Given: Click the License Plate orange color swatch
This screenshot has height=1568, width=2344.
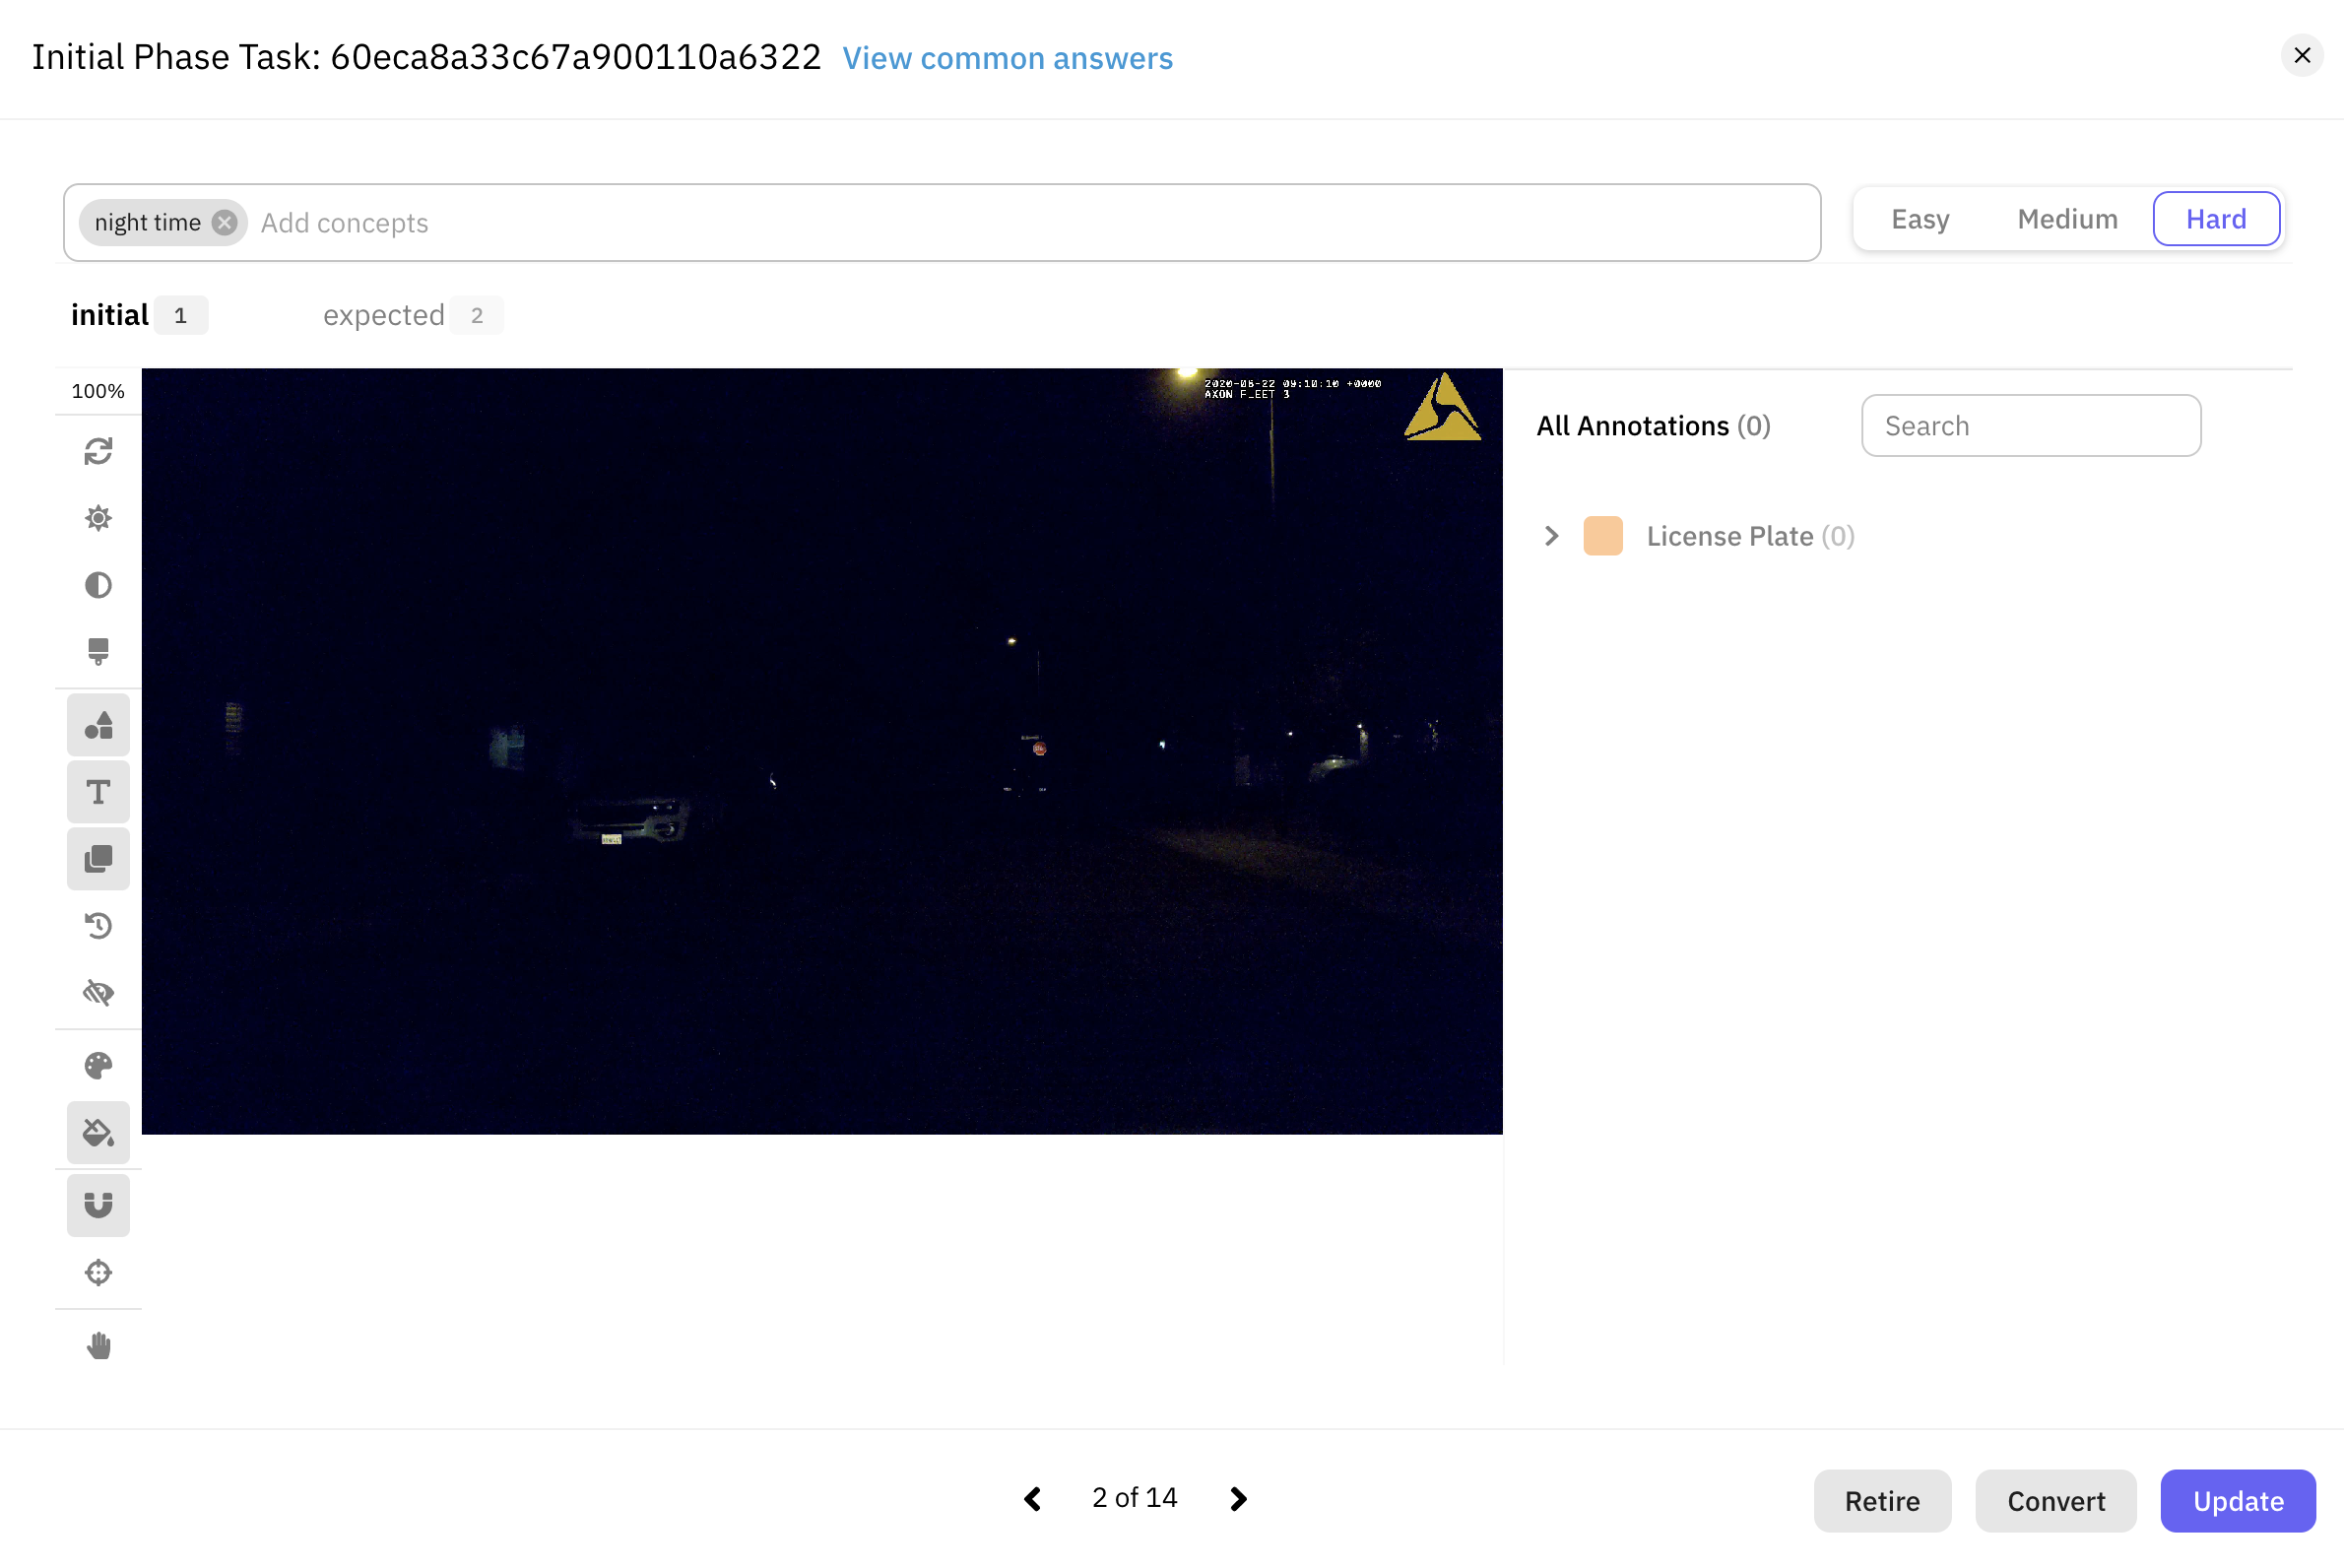Looking at the screenshot, I should [x=1602, y=536].
